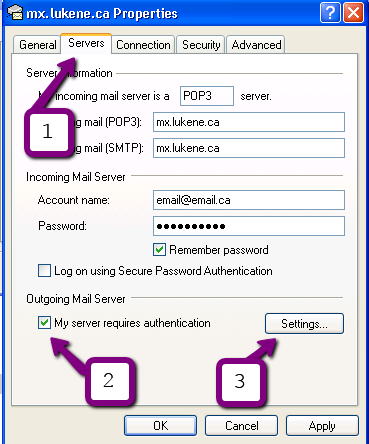Confirm changes with the OK button
The width and height of the screenshot is (369, 444).
160,425
